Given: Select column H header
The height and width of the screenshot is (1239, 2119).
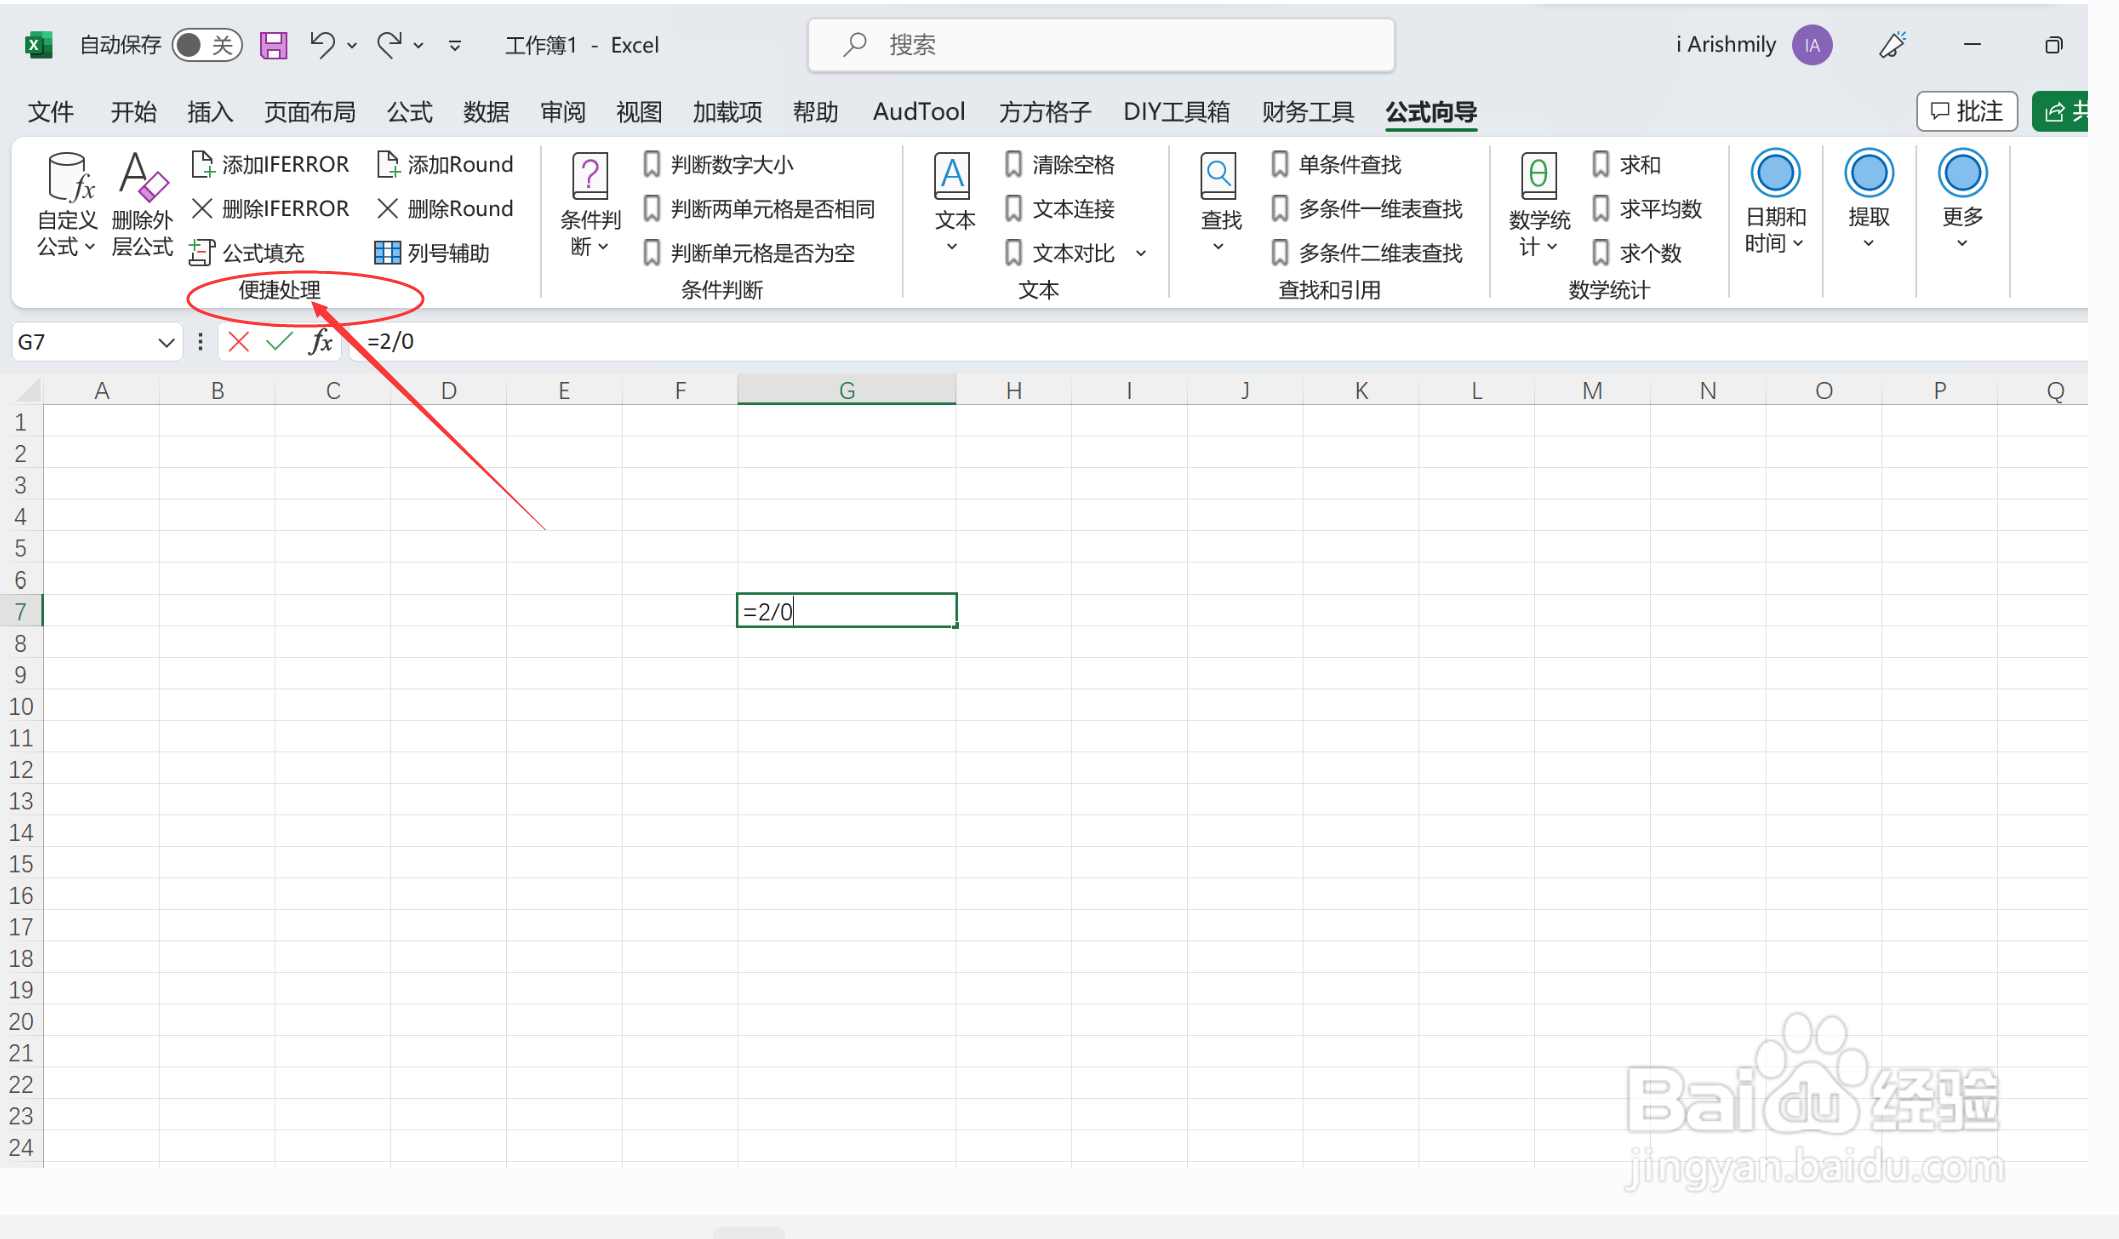Looking at the screenshot, I should [1013, 390].
